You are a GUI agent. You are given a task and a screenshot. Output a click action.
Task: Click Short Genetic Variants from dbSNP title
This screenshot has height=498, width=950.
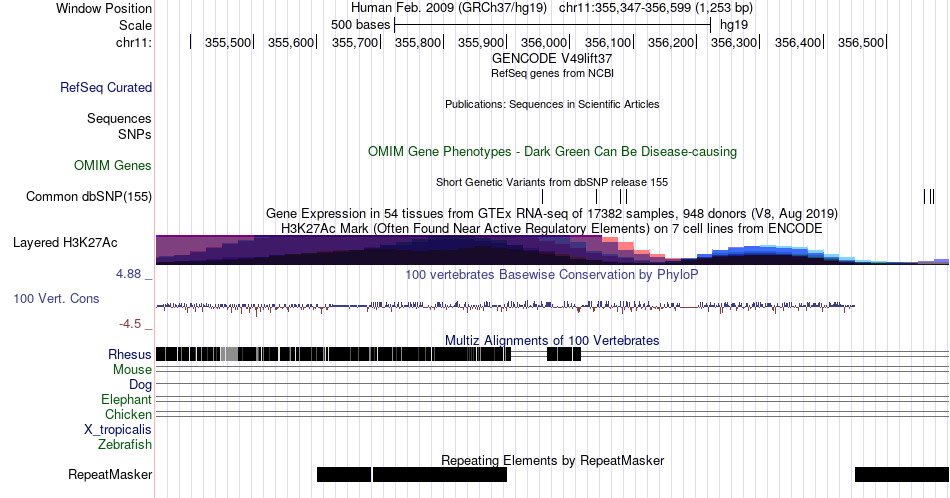pos(552,182)
